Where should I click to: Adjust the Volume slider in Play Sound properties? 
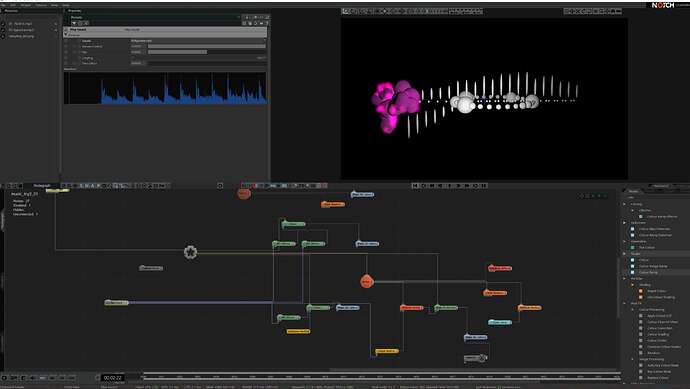click(x=207, y=46)
